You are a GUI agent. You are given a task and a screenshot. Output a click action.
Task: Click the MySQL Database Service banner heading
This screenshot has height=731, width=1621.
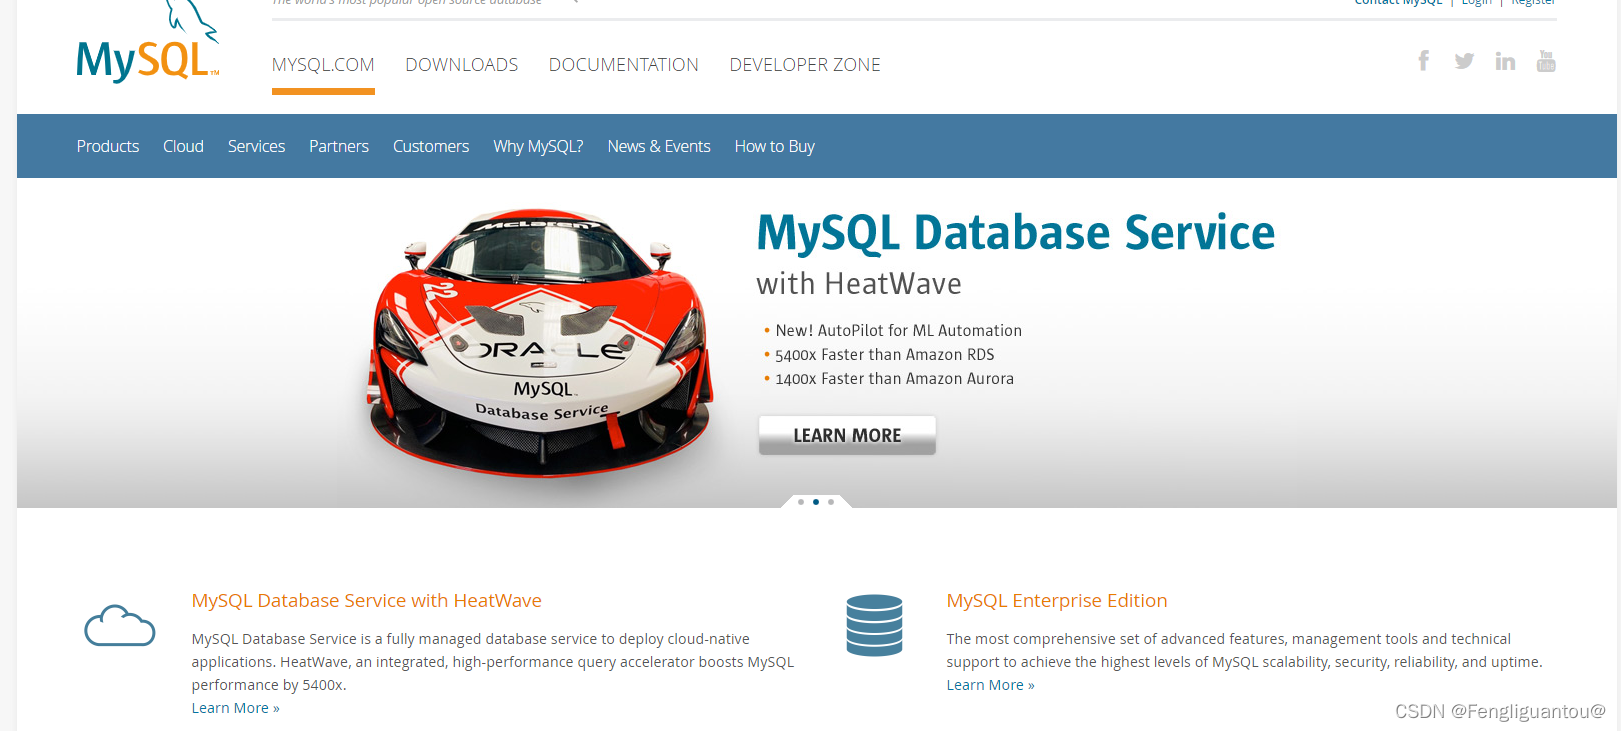point(1015,233)
